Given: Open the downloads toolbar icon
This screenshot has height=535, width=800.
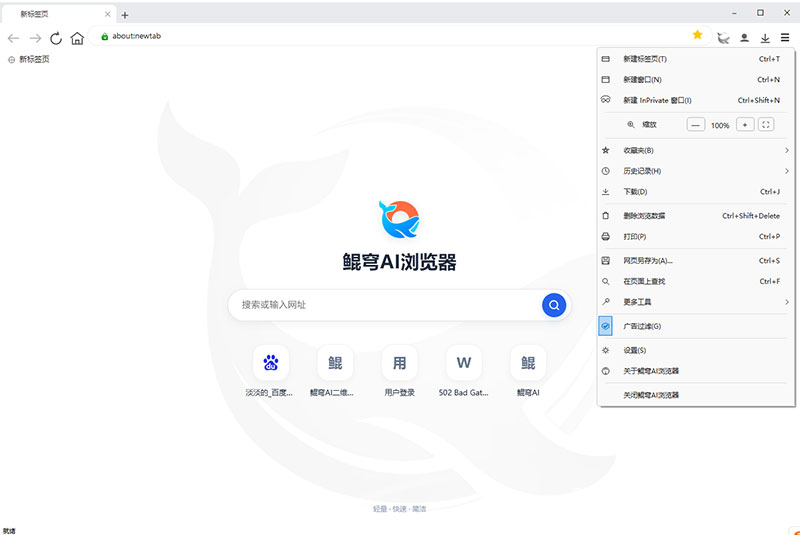Looking at the screenshot, I should coord(765,38).
